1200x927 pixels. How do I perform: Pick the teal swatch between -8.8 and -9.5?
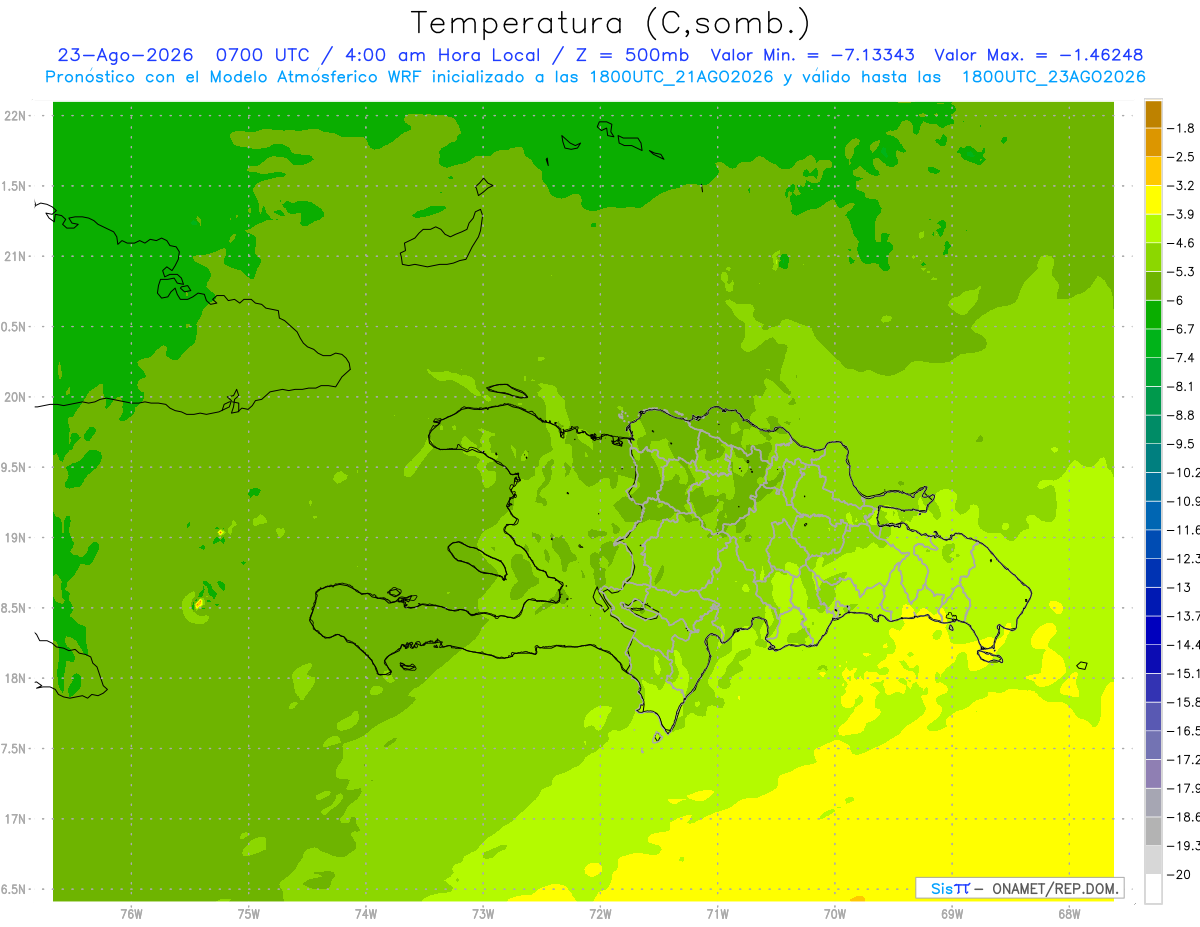[x=1153, y=430]
